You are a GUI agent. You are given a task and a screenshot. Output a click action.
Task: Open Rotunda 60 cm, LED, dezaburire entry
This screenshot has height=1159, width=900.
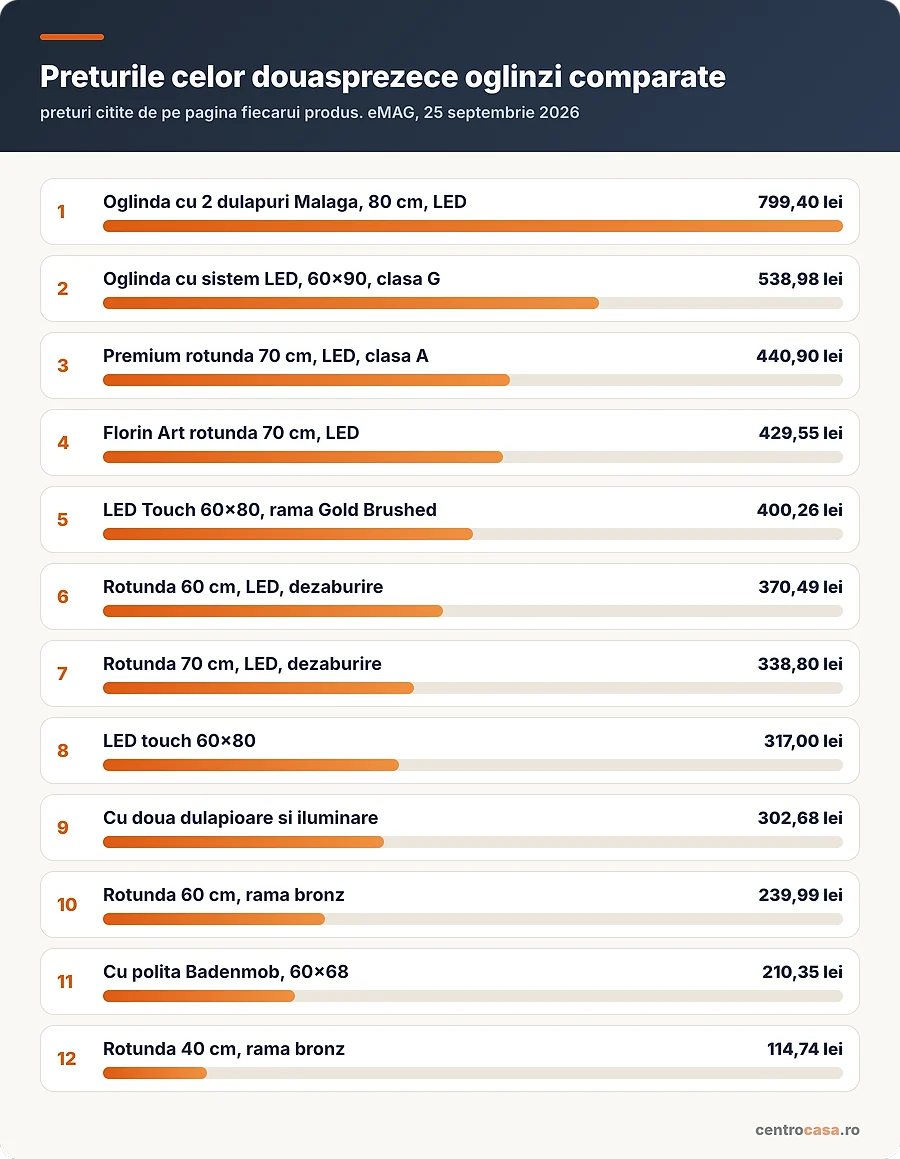pos(242,586)
